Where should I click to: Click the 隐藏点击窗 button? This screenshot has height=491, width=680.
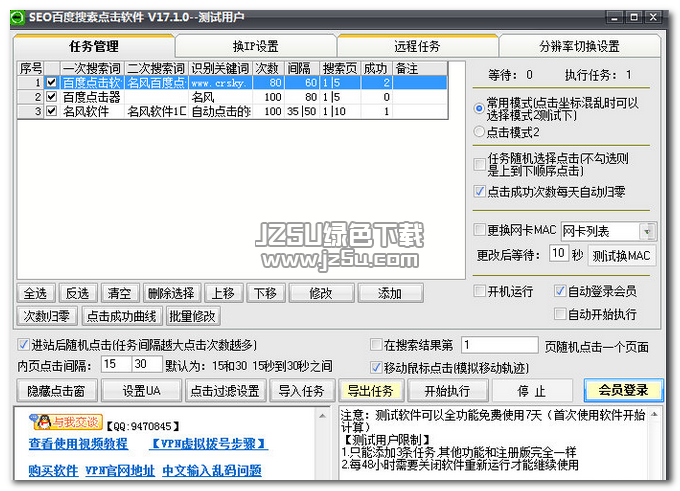(x=57, y=391)
